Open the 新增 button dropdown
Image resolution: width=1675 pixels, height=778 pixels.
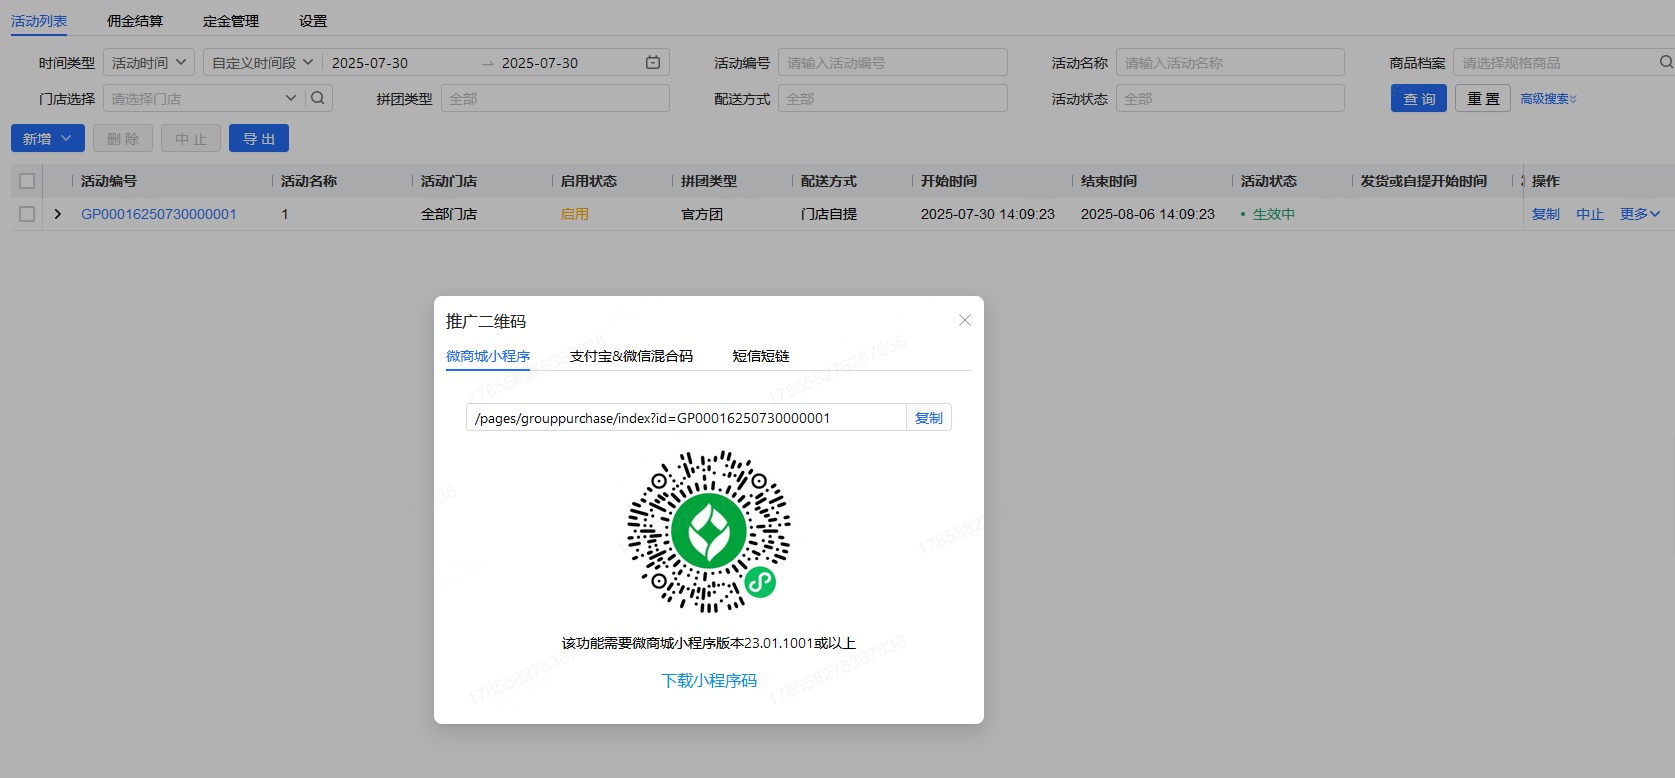48,138
